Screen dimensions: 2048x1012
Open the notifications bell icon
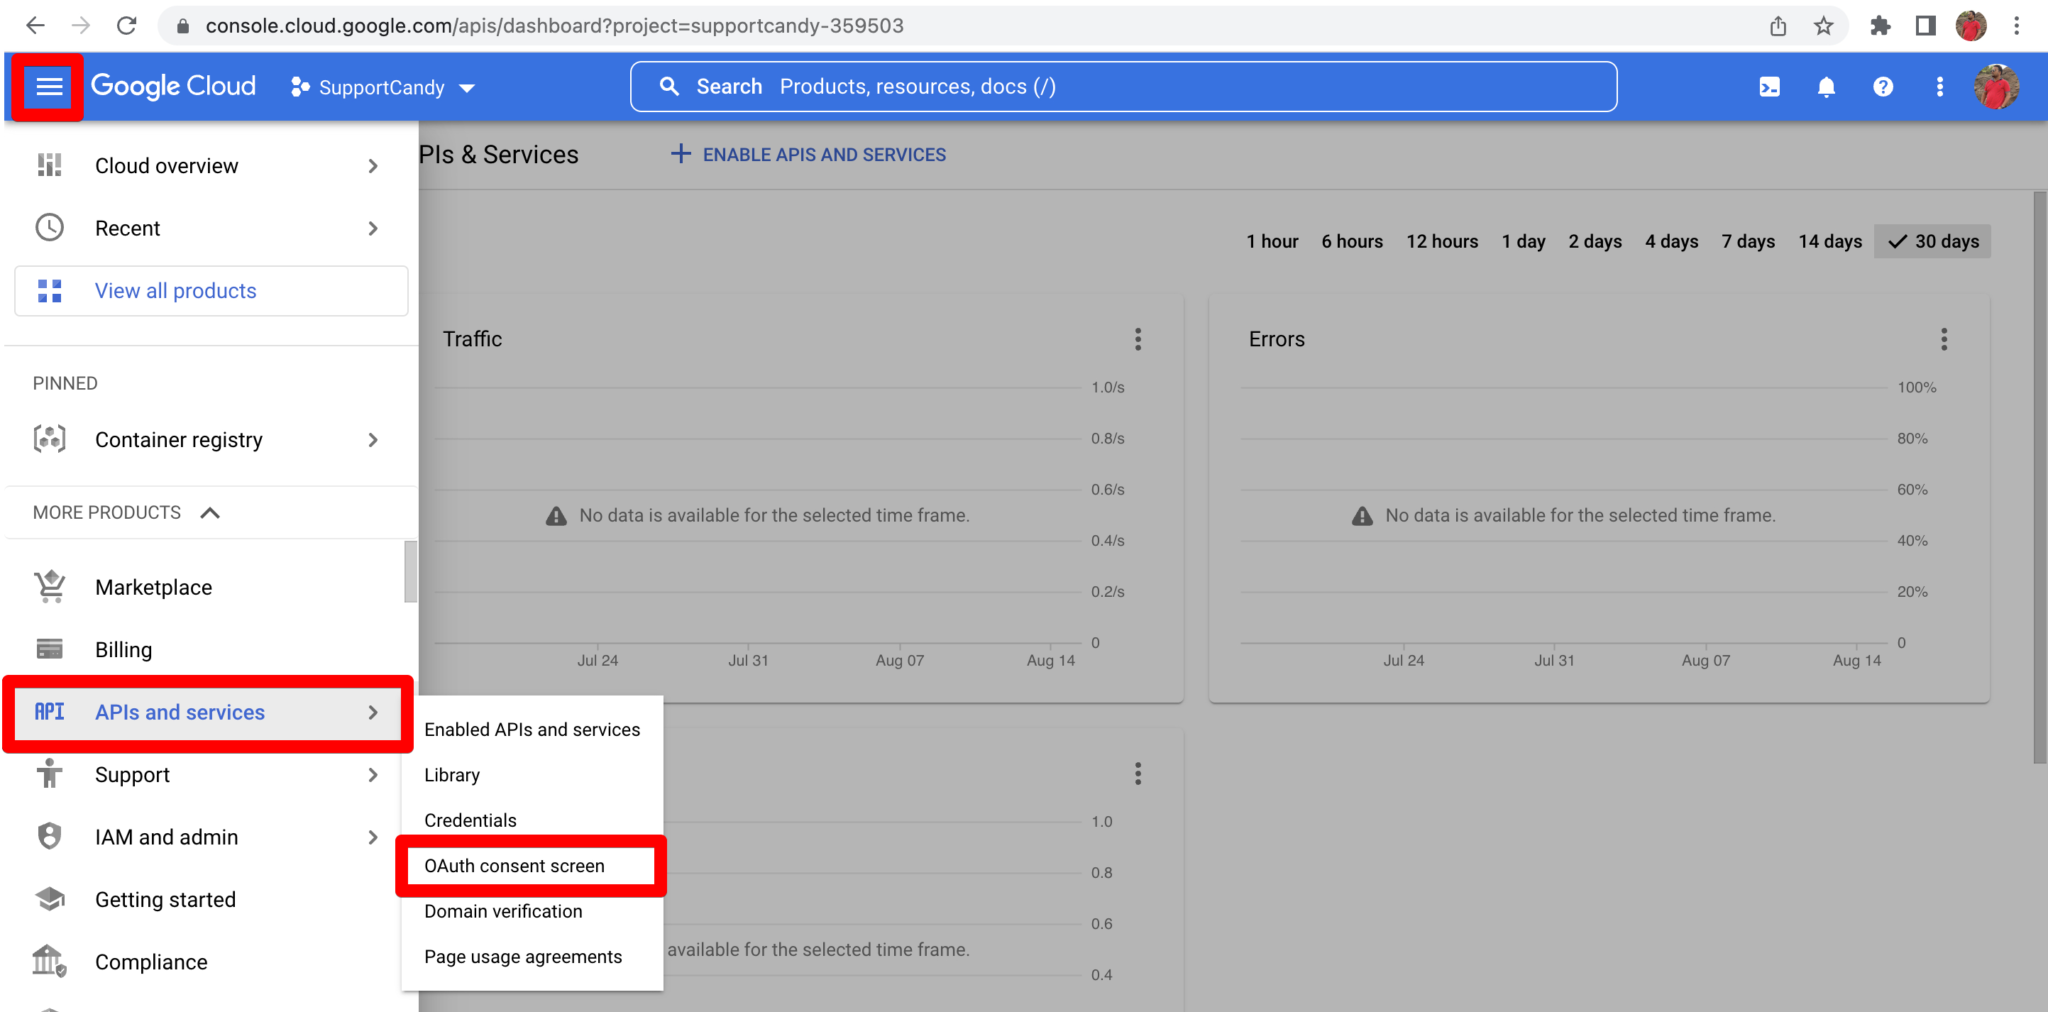pyautogui.click(x=1825, y=87)
